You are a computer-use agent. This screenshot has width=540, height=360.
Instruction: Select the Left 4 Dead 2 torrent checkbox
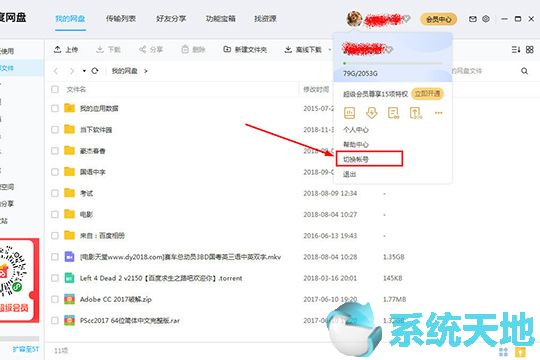pos(55,278)
